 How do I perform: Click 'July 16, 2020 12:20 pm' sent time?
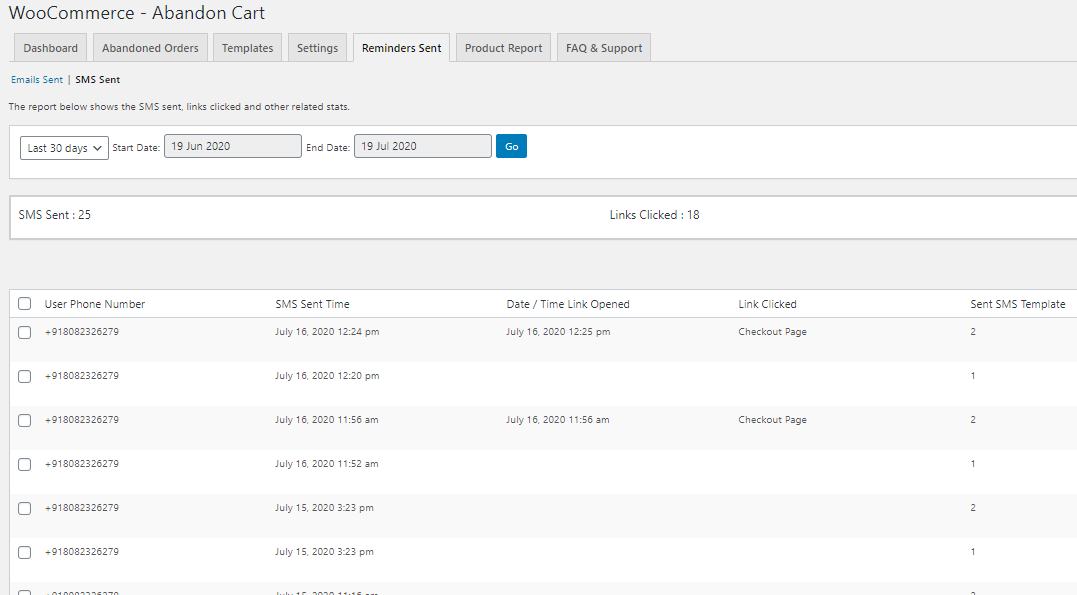pyautogui.click(x=327, y=375)
